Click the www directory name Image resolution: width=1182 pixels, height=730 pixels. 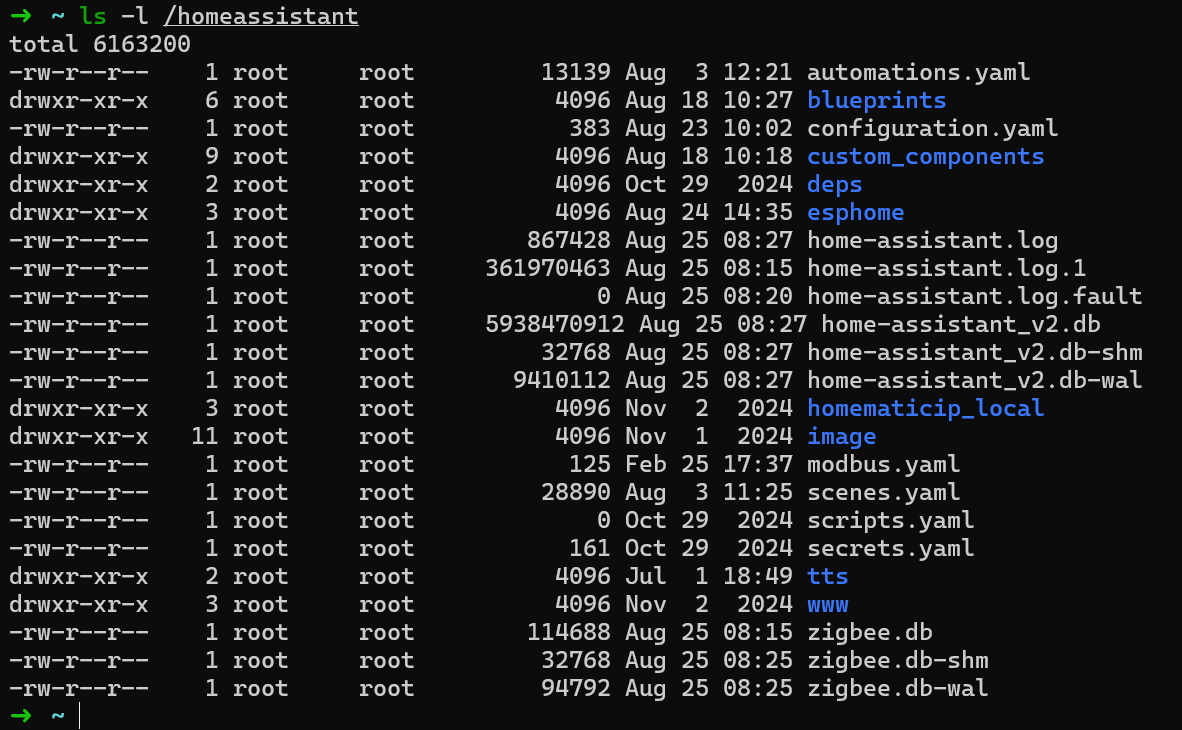(827, 605)
